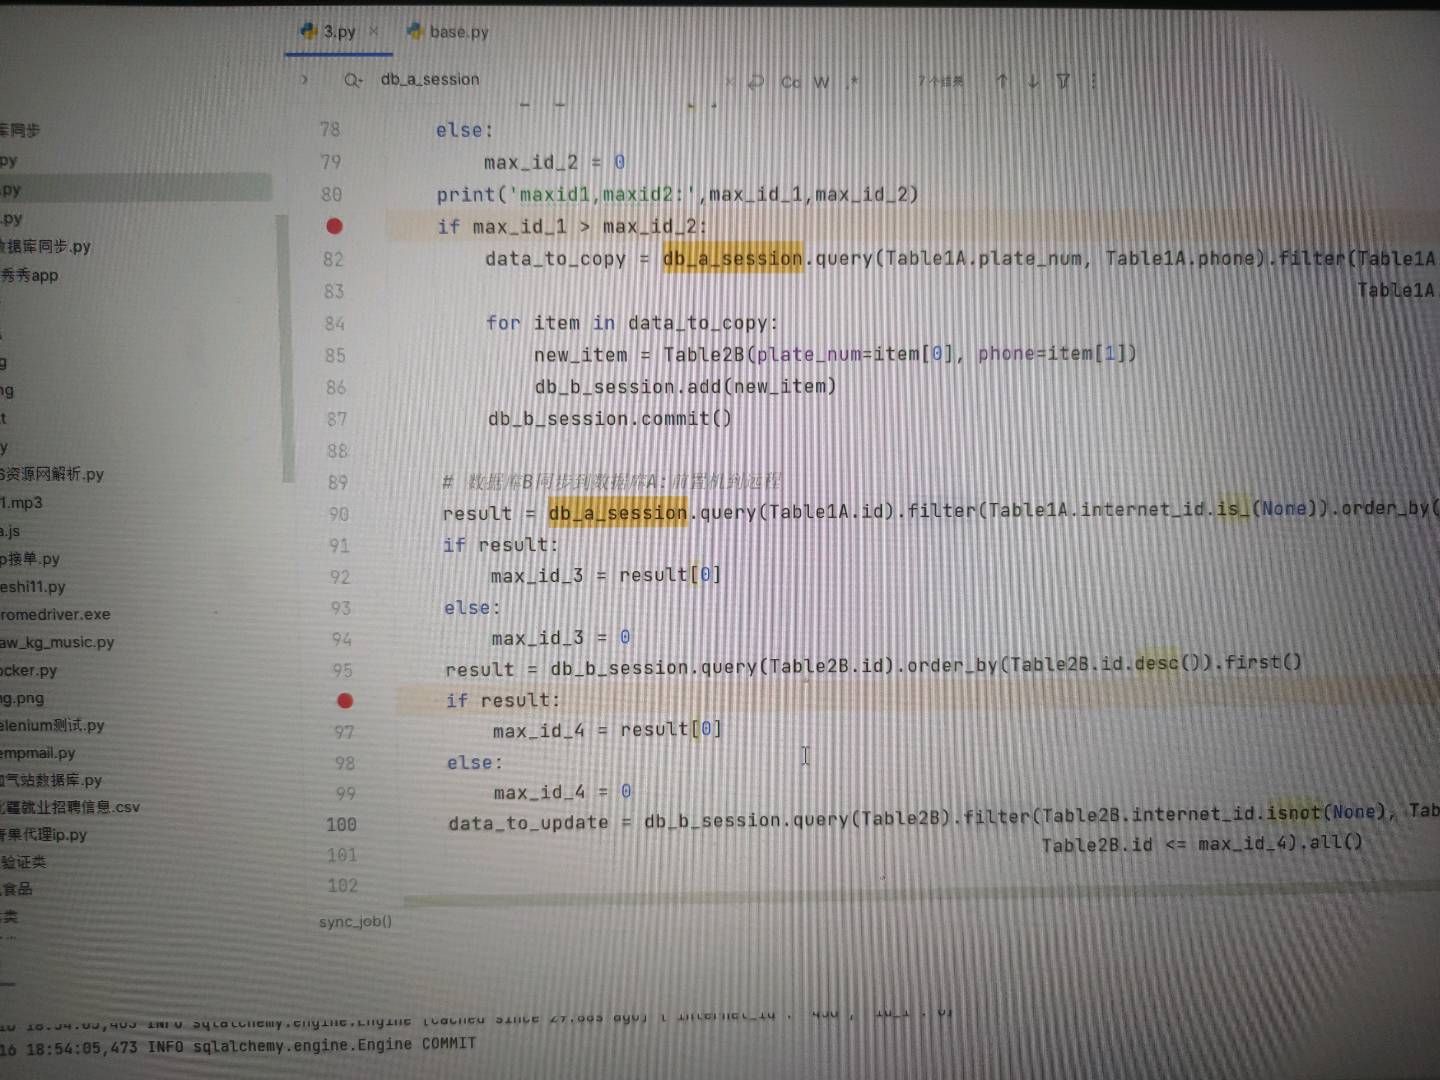Click the new line icon in search field
This screenshot has width=1440, height=1080.
(757, 82)
